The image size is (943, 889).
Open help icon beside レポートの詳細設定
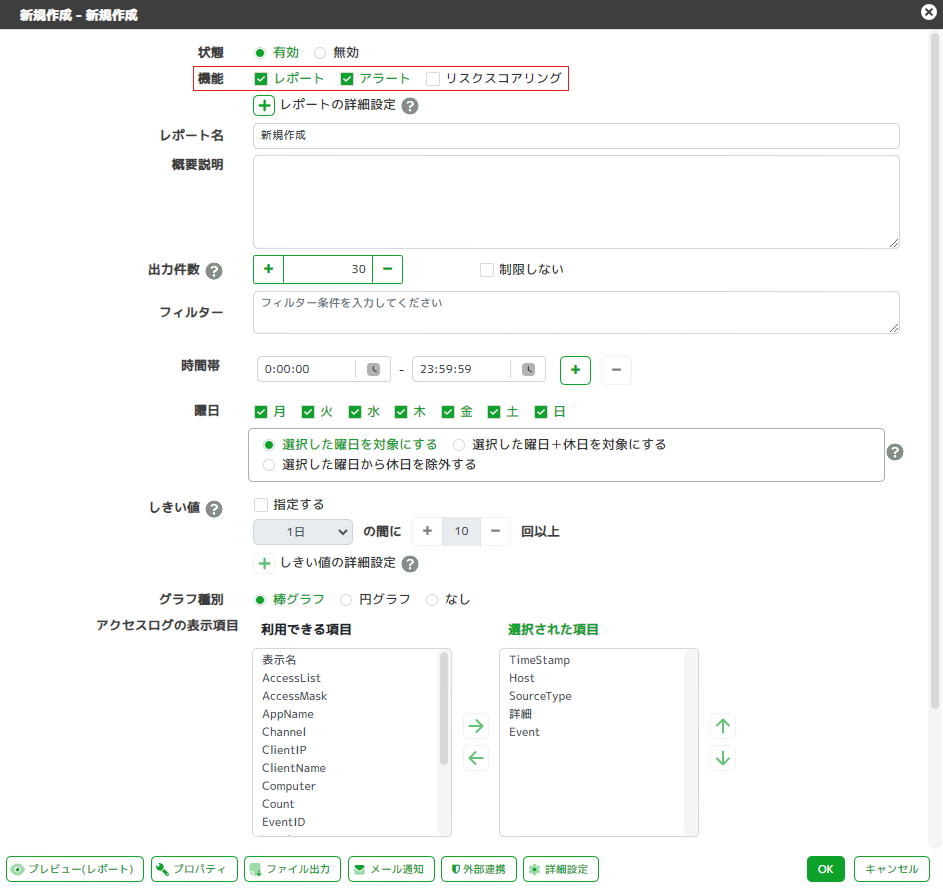pos(410,106)
